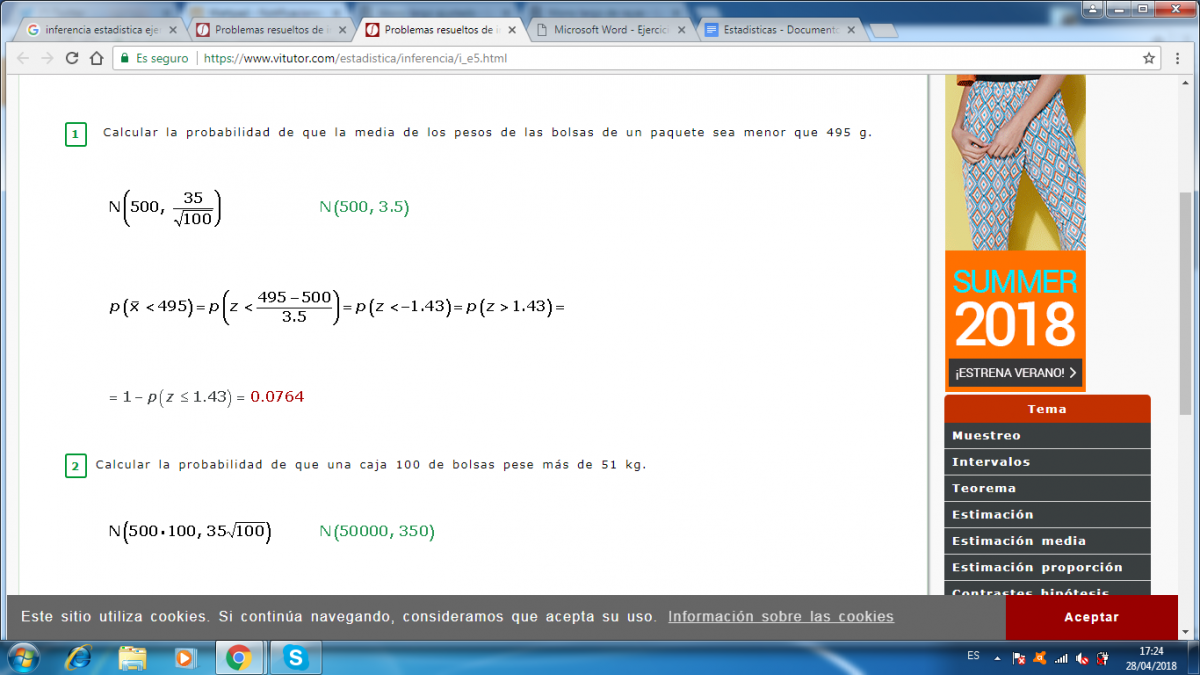This screenshot has height=675, width=1200.
Task: Bookmark this page with the star icon
Action: pyautogui.click(x=1149, y=58)
